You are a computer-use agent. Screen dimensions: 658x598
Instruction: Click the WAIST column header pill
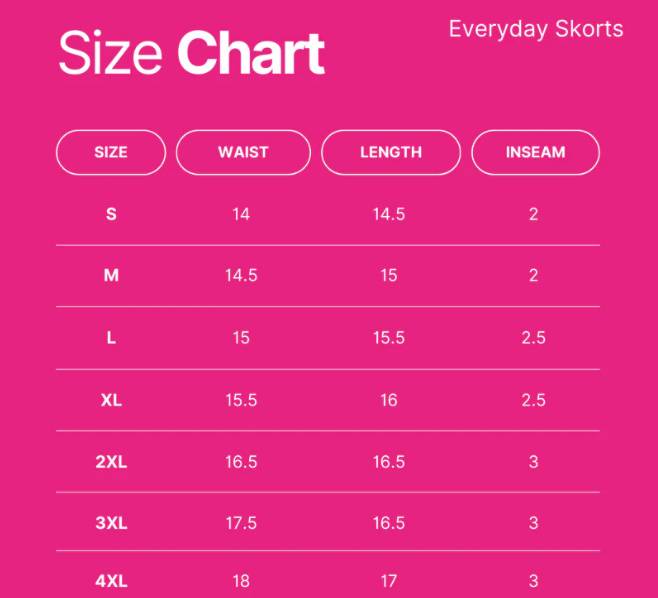click(243, 153)
